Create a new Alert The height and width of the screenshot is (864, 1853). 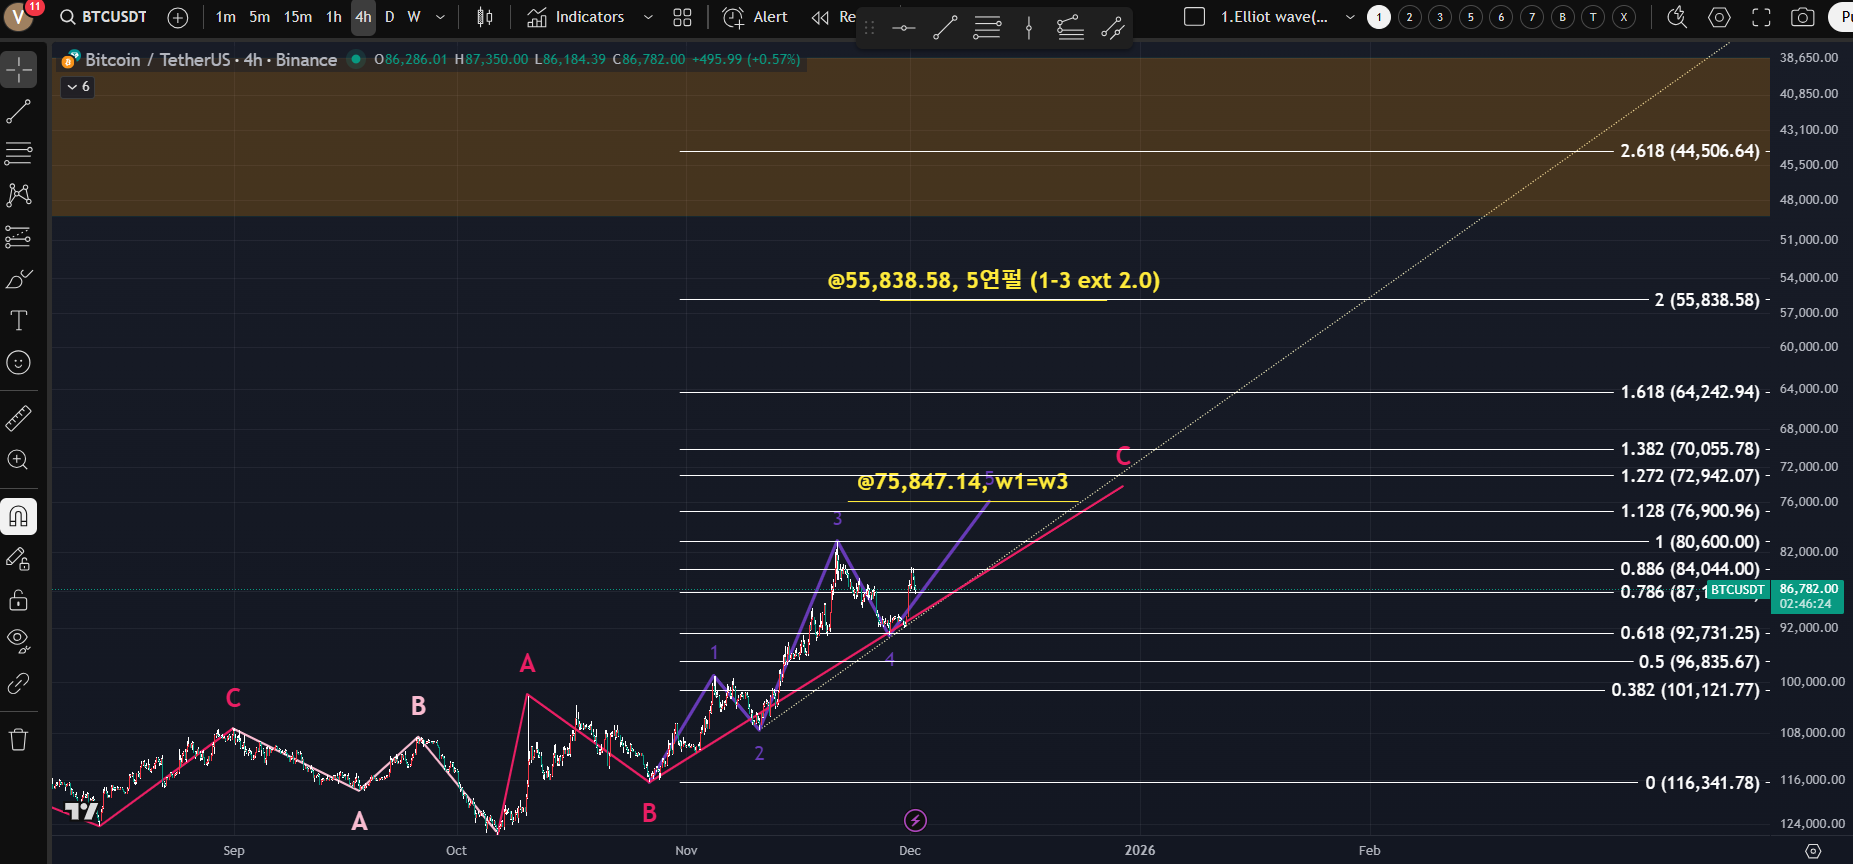click(756, 17)
